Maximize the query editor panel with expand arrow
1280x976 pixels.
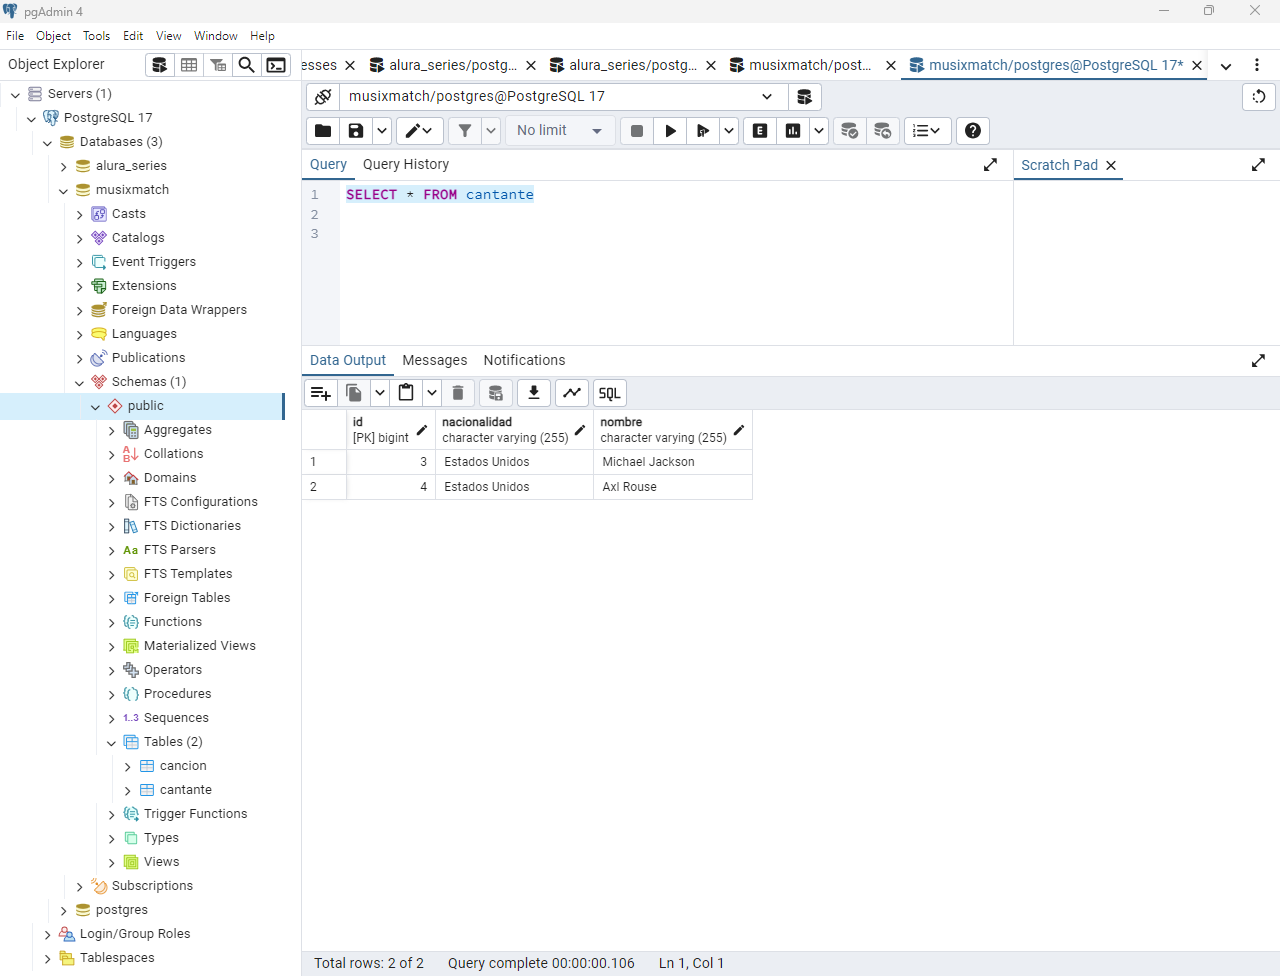click(990, 165)
